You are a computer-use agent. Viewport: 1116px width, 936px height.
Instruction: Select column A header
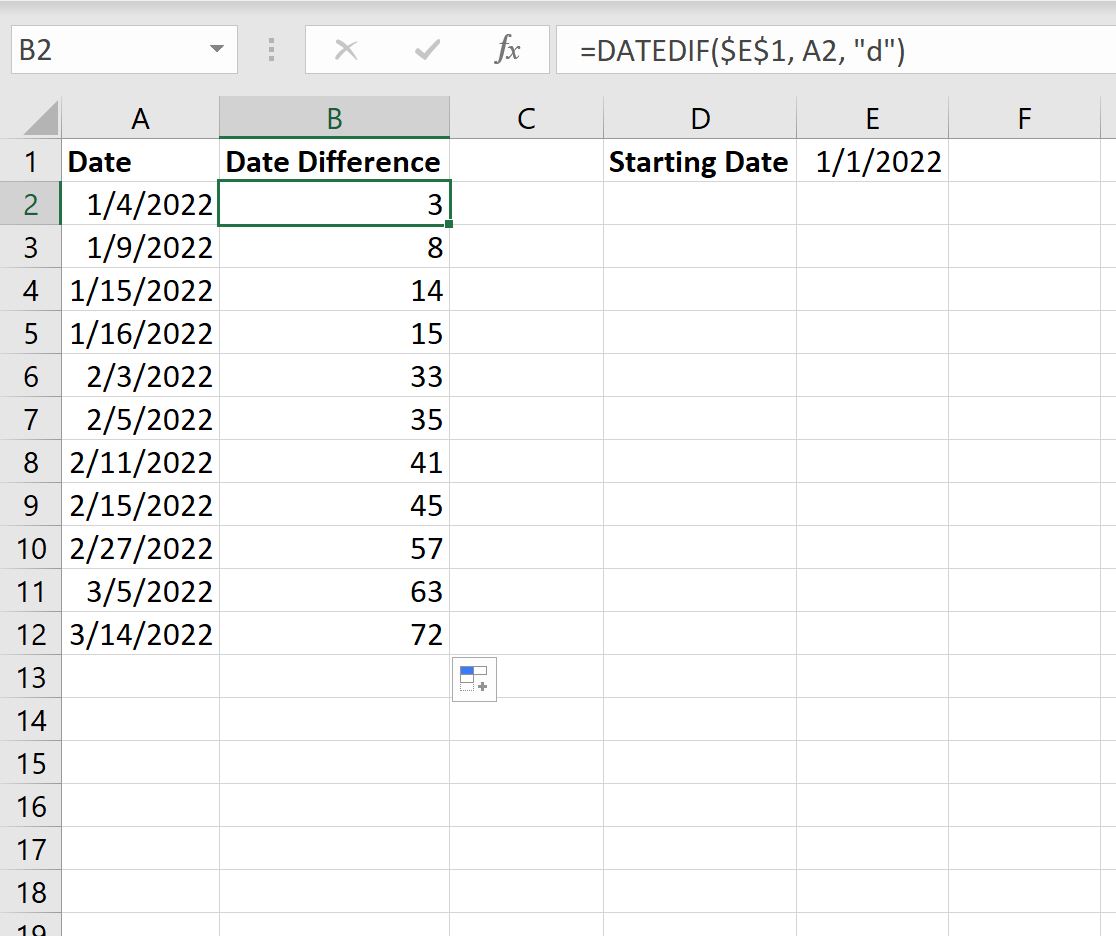coord(140,118)
